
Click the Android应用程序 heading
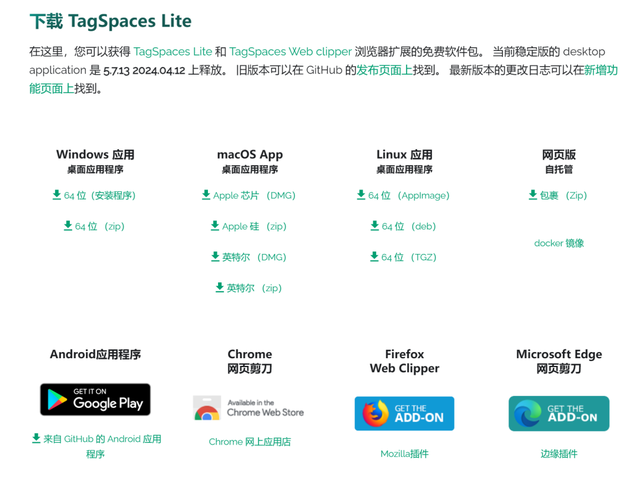[x=95, y=354]
